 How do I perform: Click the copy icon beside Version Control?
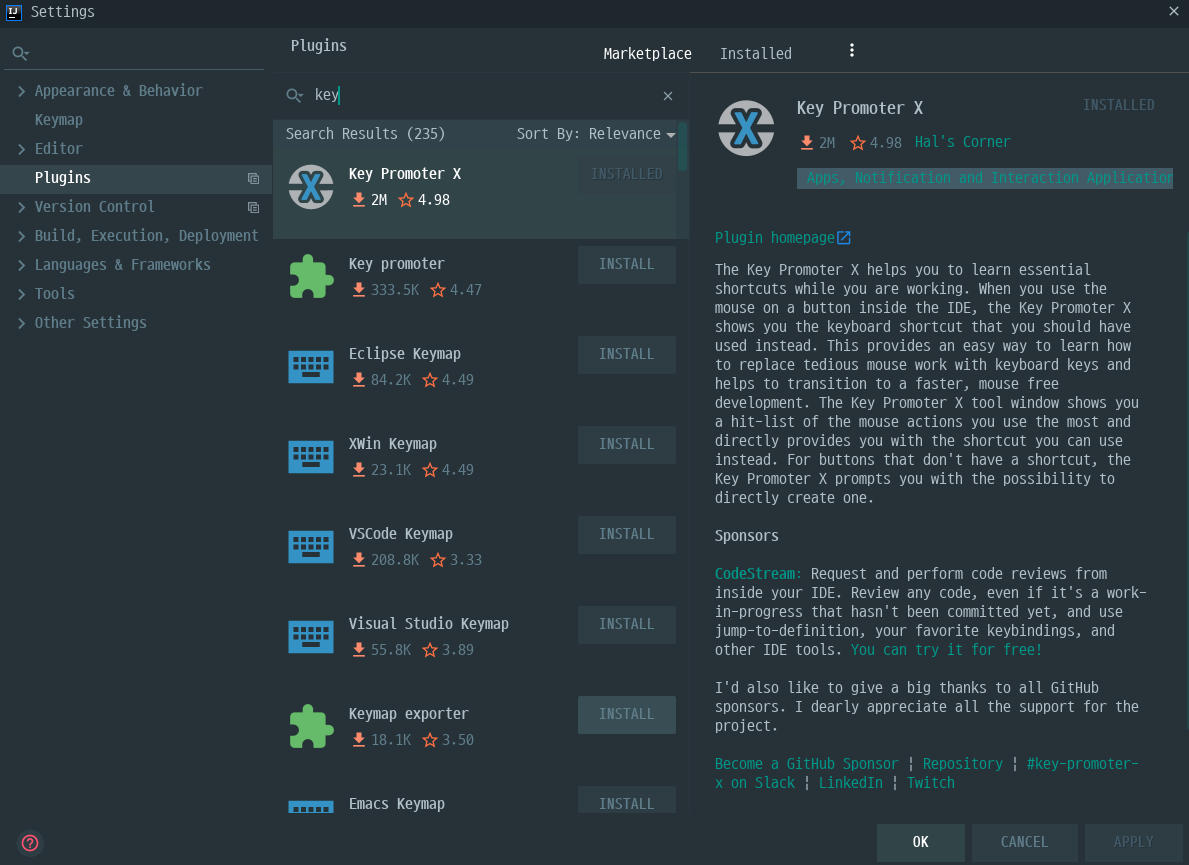[x=253, y=207]
